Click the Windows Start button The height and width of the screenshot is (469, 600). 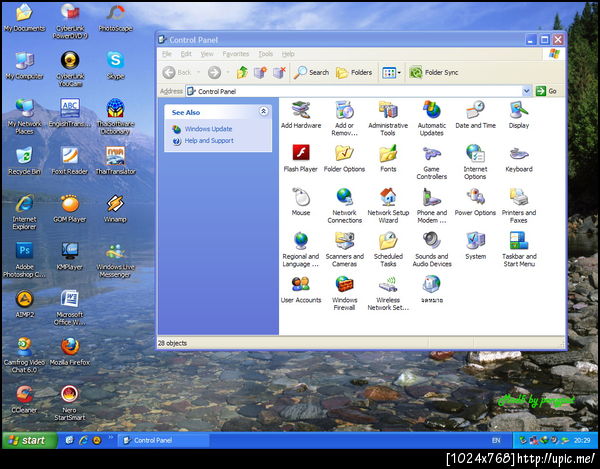click(x=29, y=440)
